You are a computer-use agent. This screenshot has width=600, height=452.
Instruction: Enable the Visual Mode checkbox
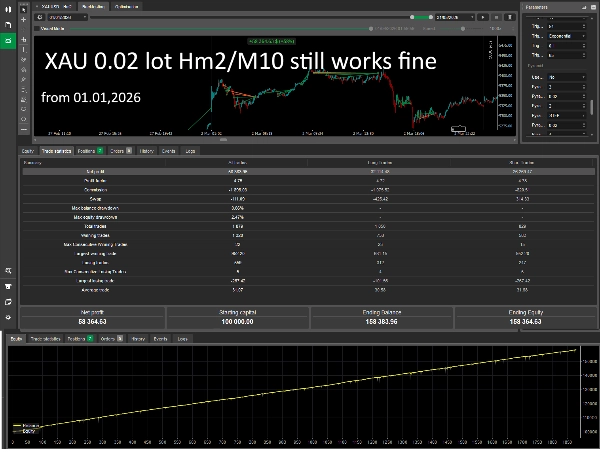[37, 29]
